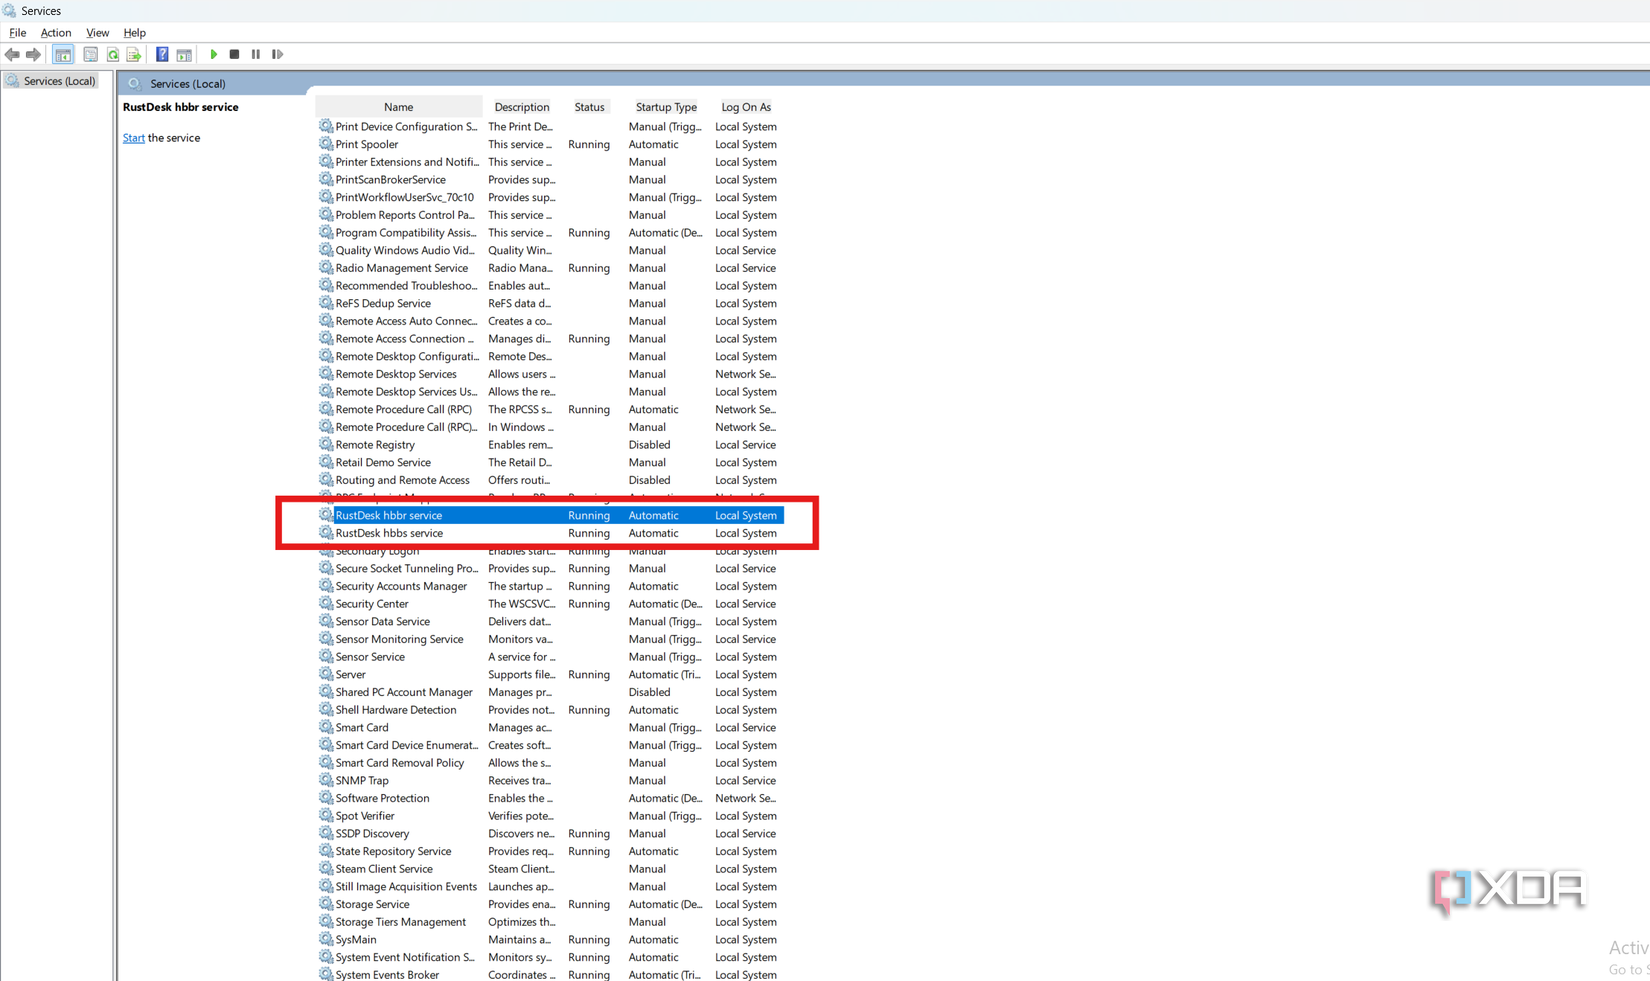Viewport: 1650px width, 981px height.
Task: Click Running status of Print Spooler
Action: (x=589, y=145)
